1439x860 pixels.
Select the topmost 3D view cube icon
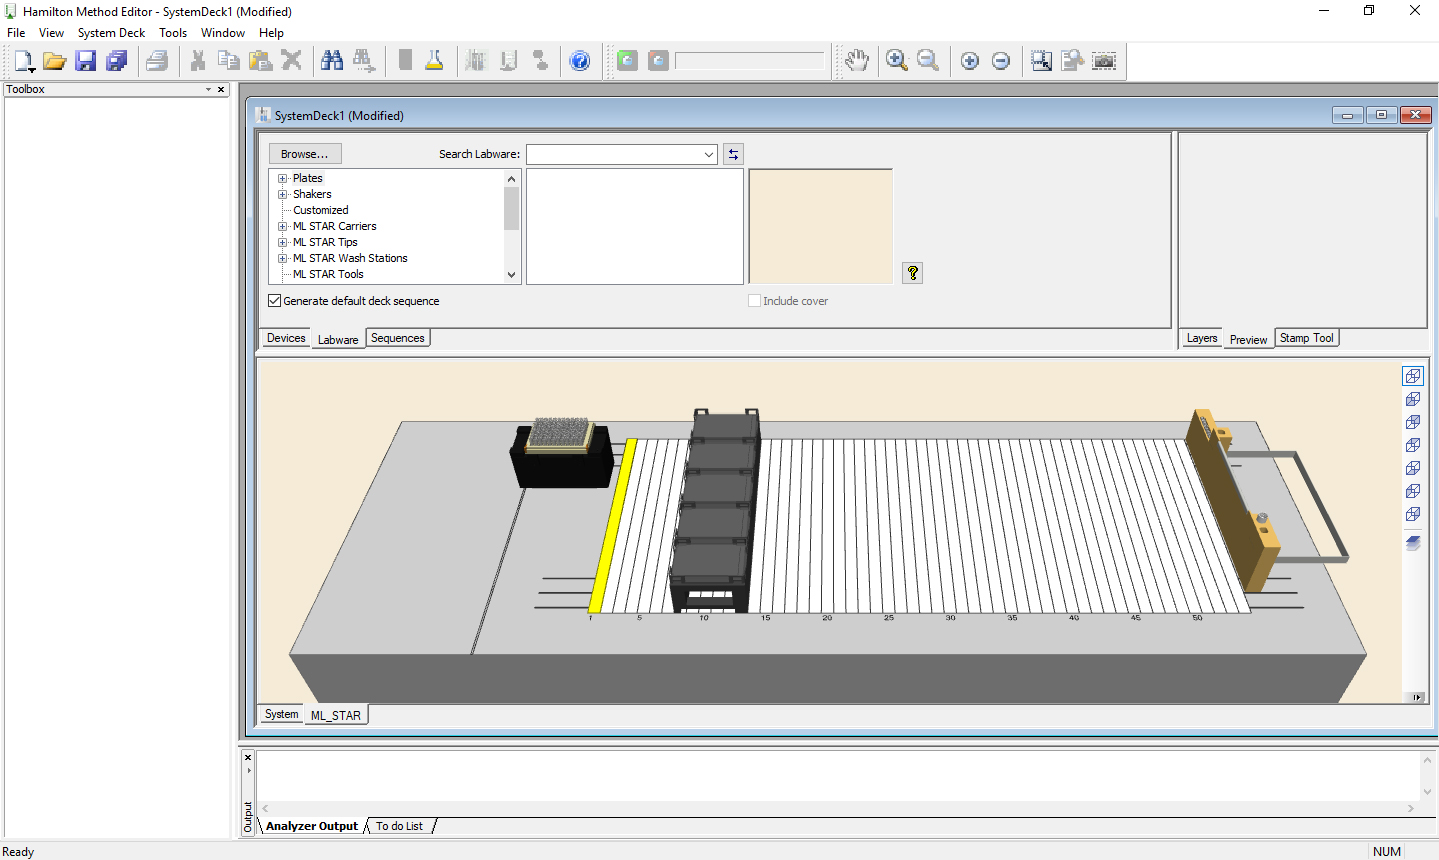coord(1412,375)
